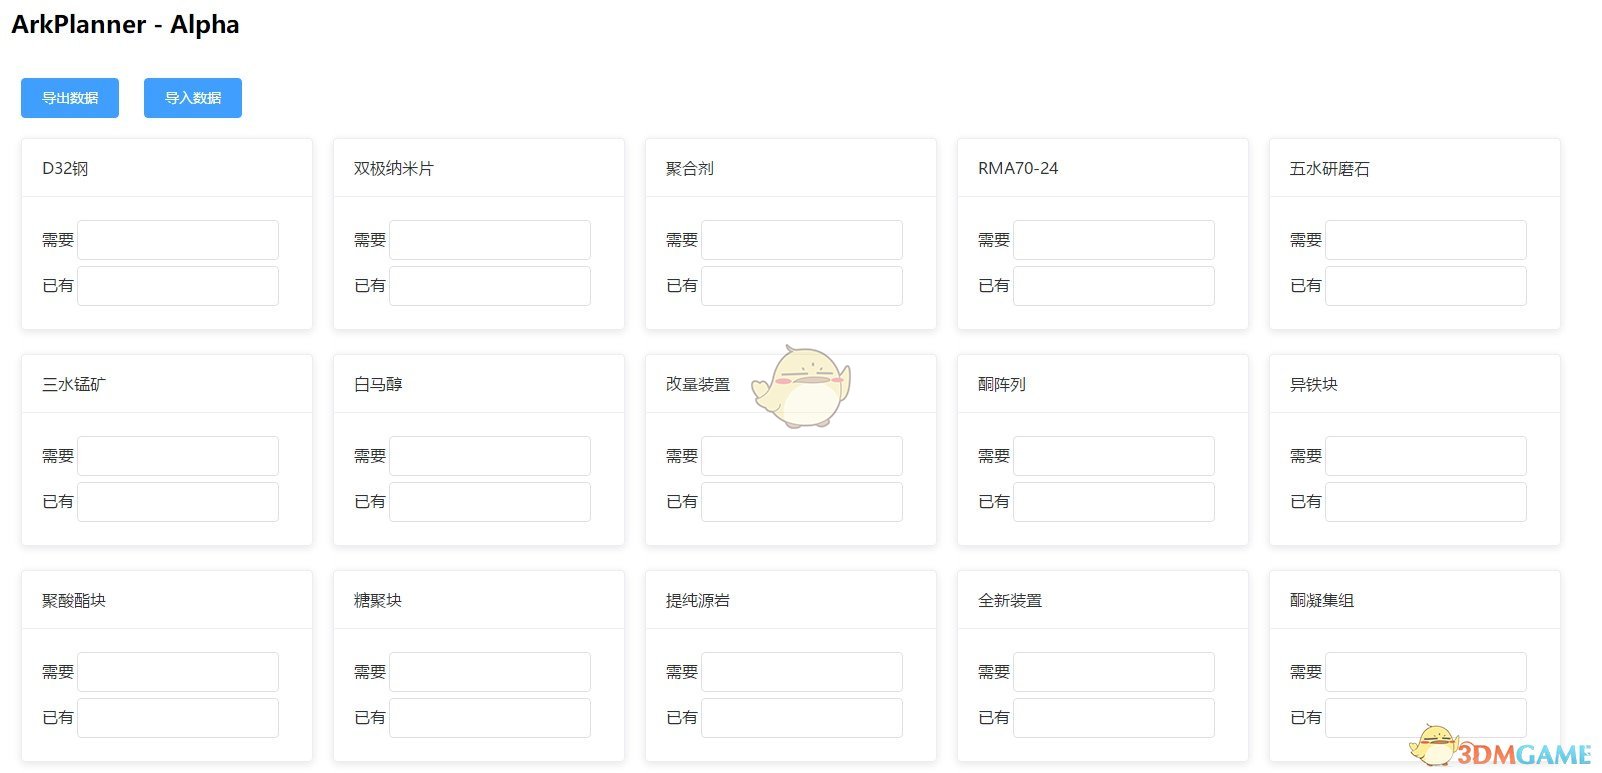Focus the 需要 field of 全新装置
This screenshot has width=1602, height=773.
[1114, 672]
